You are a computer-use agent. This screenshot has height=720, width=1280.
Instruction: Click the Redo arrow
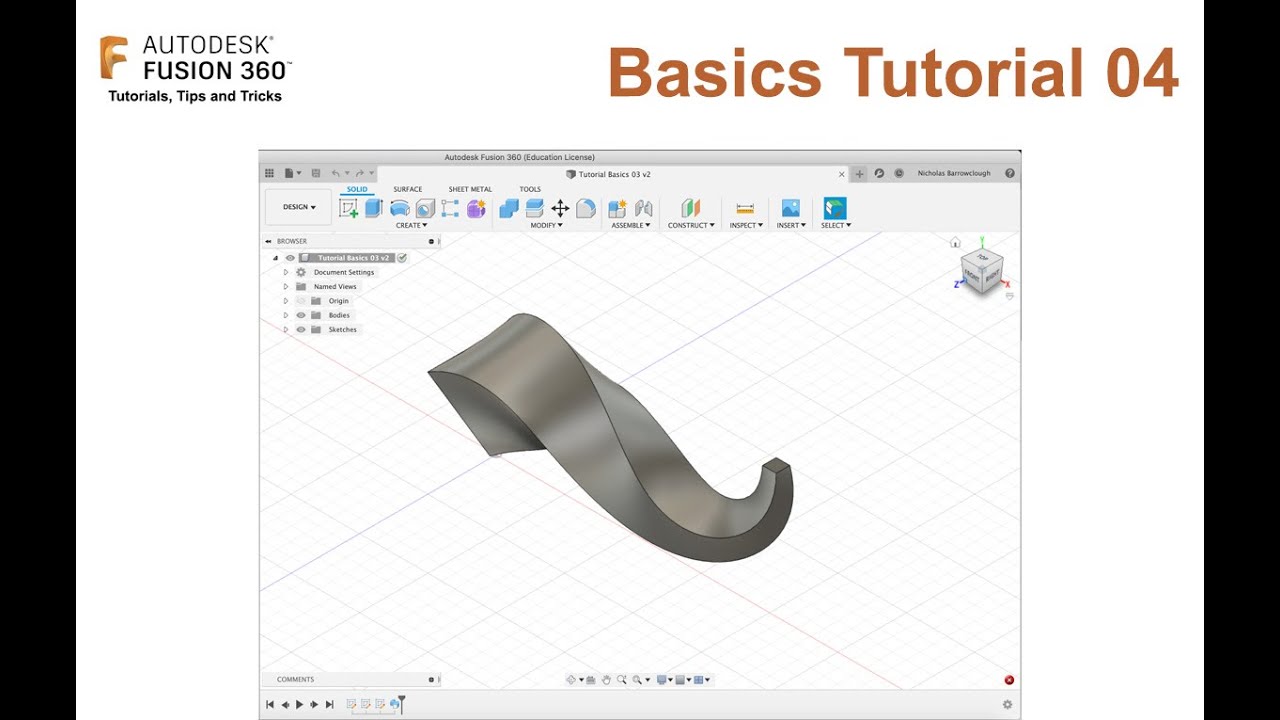click(x=360, y=173)
